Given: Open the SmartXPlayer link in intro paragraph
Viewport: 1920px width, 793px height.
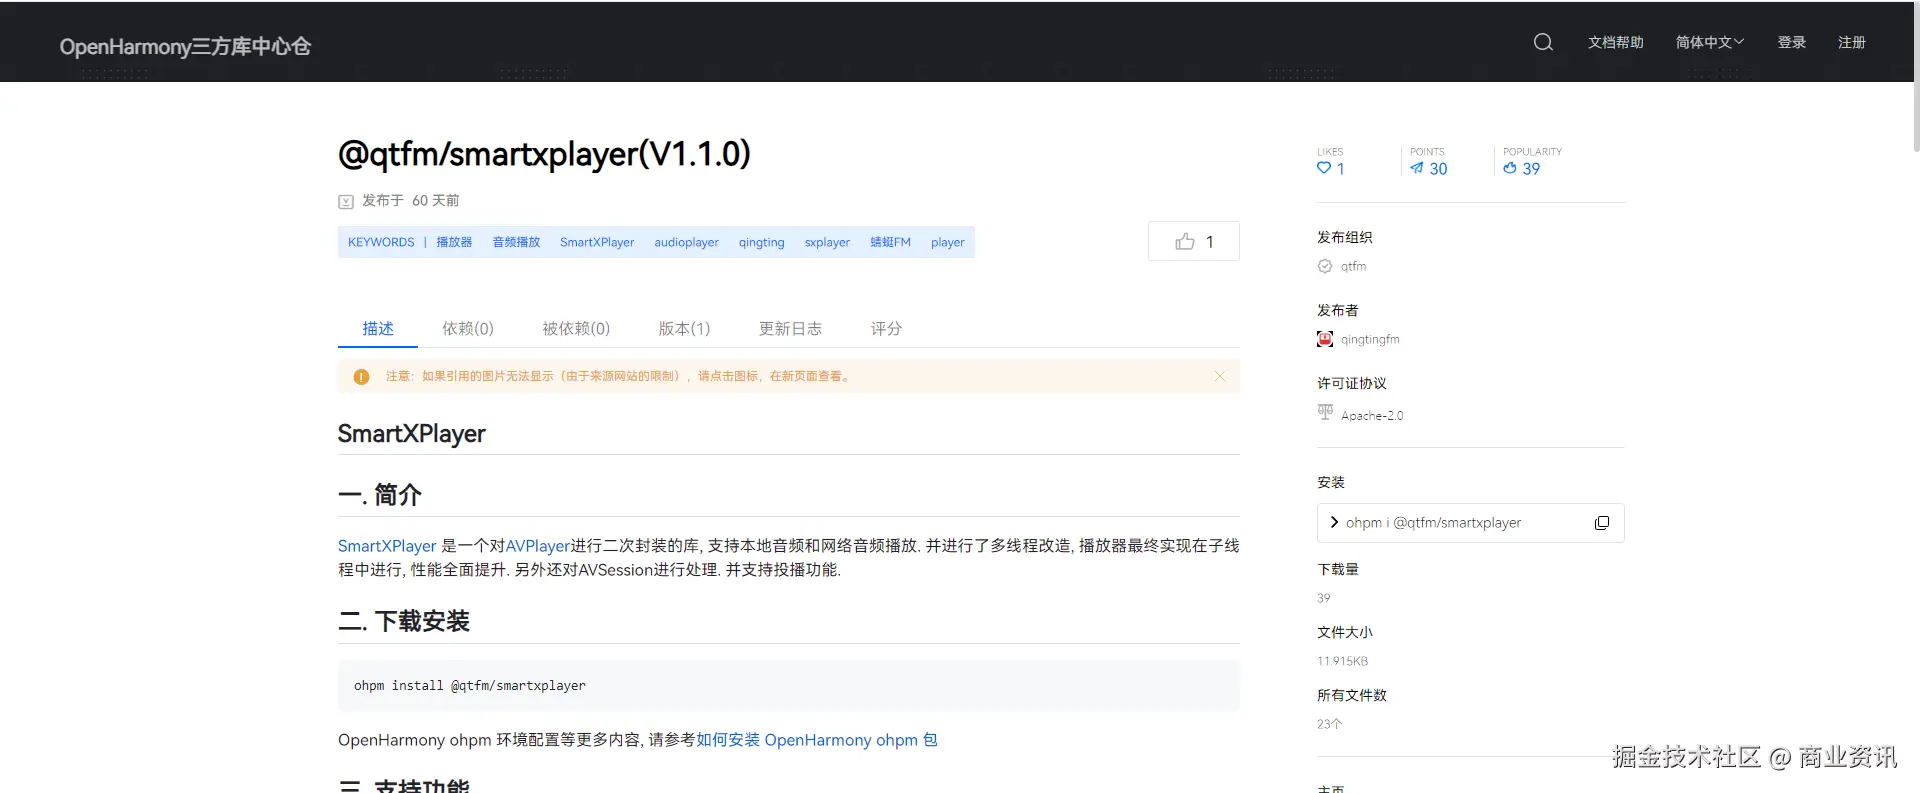Looking at the screenshot, I should pos(387,546).
